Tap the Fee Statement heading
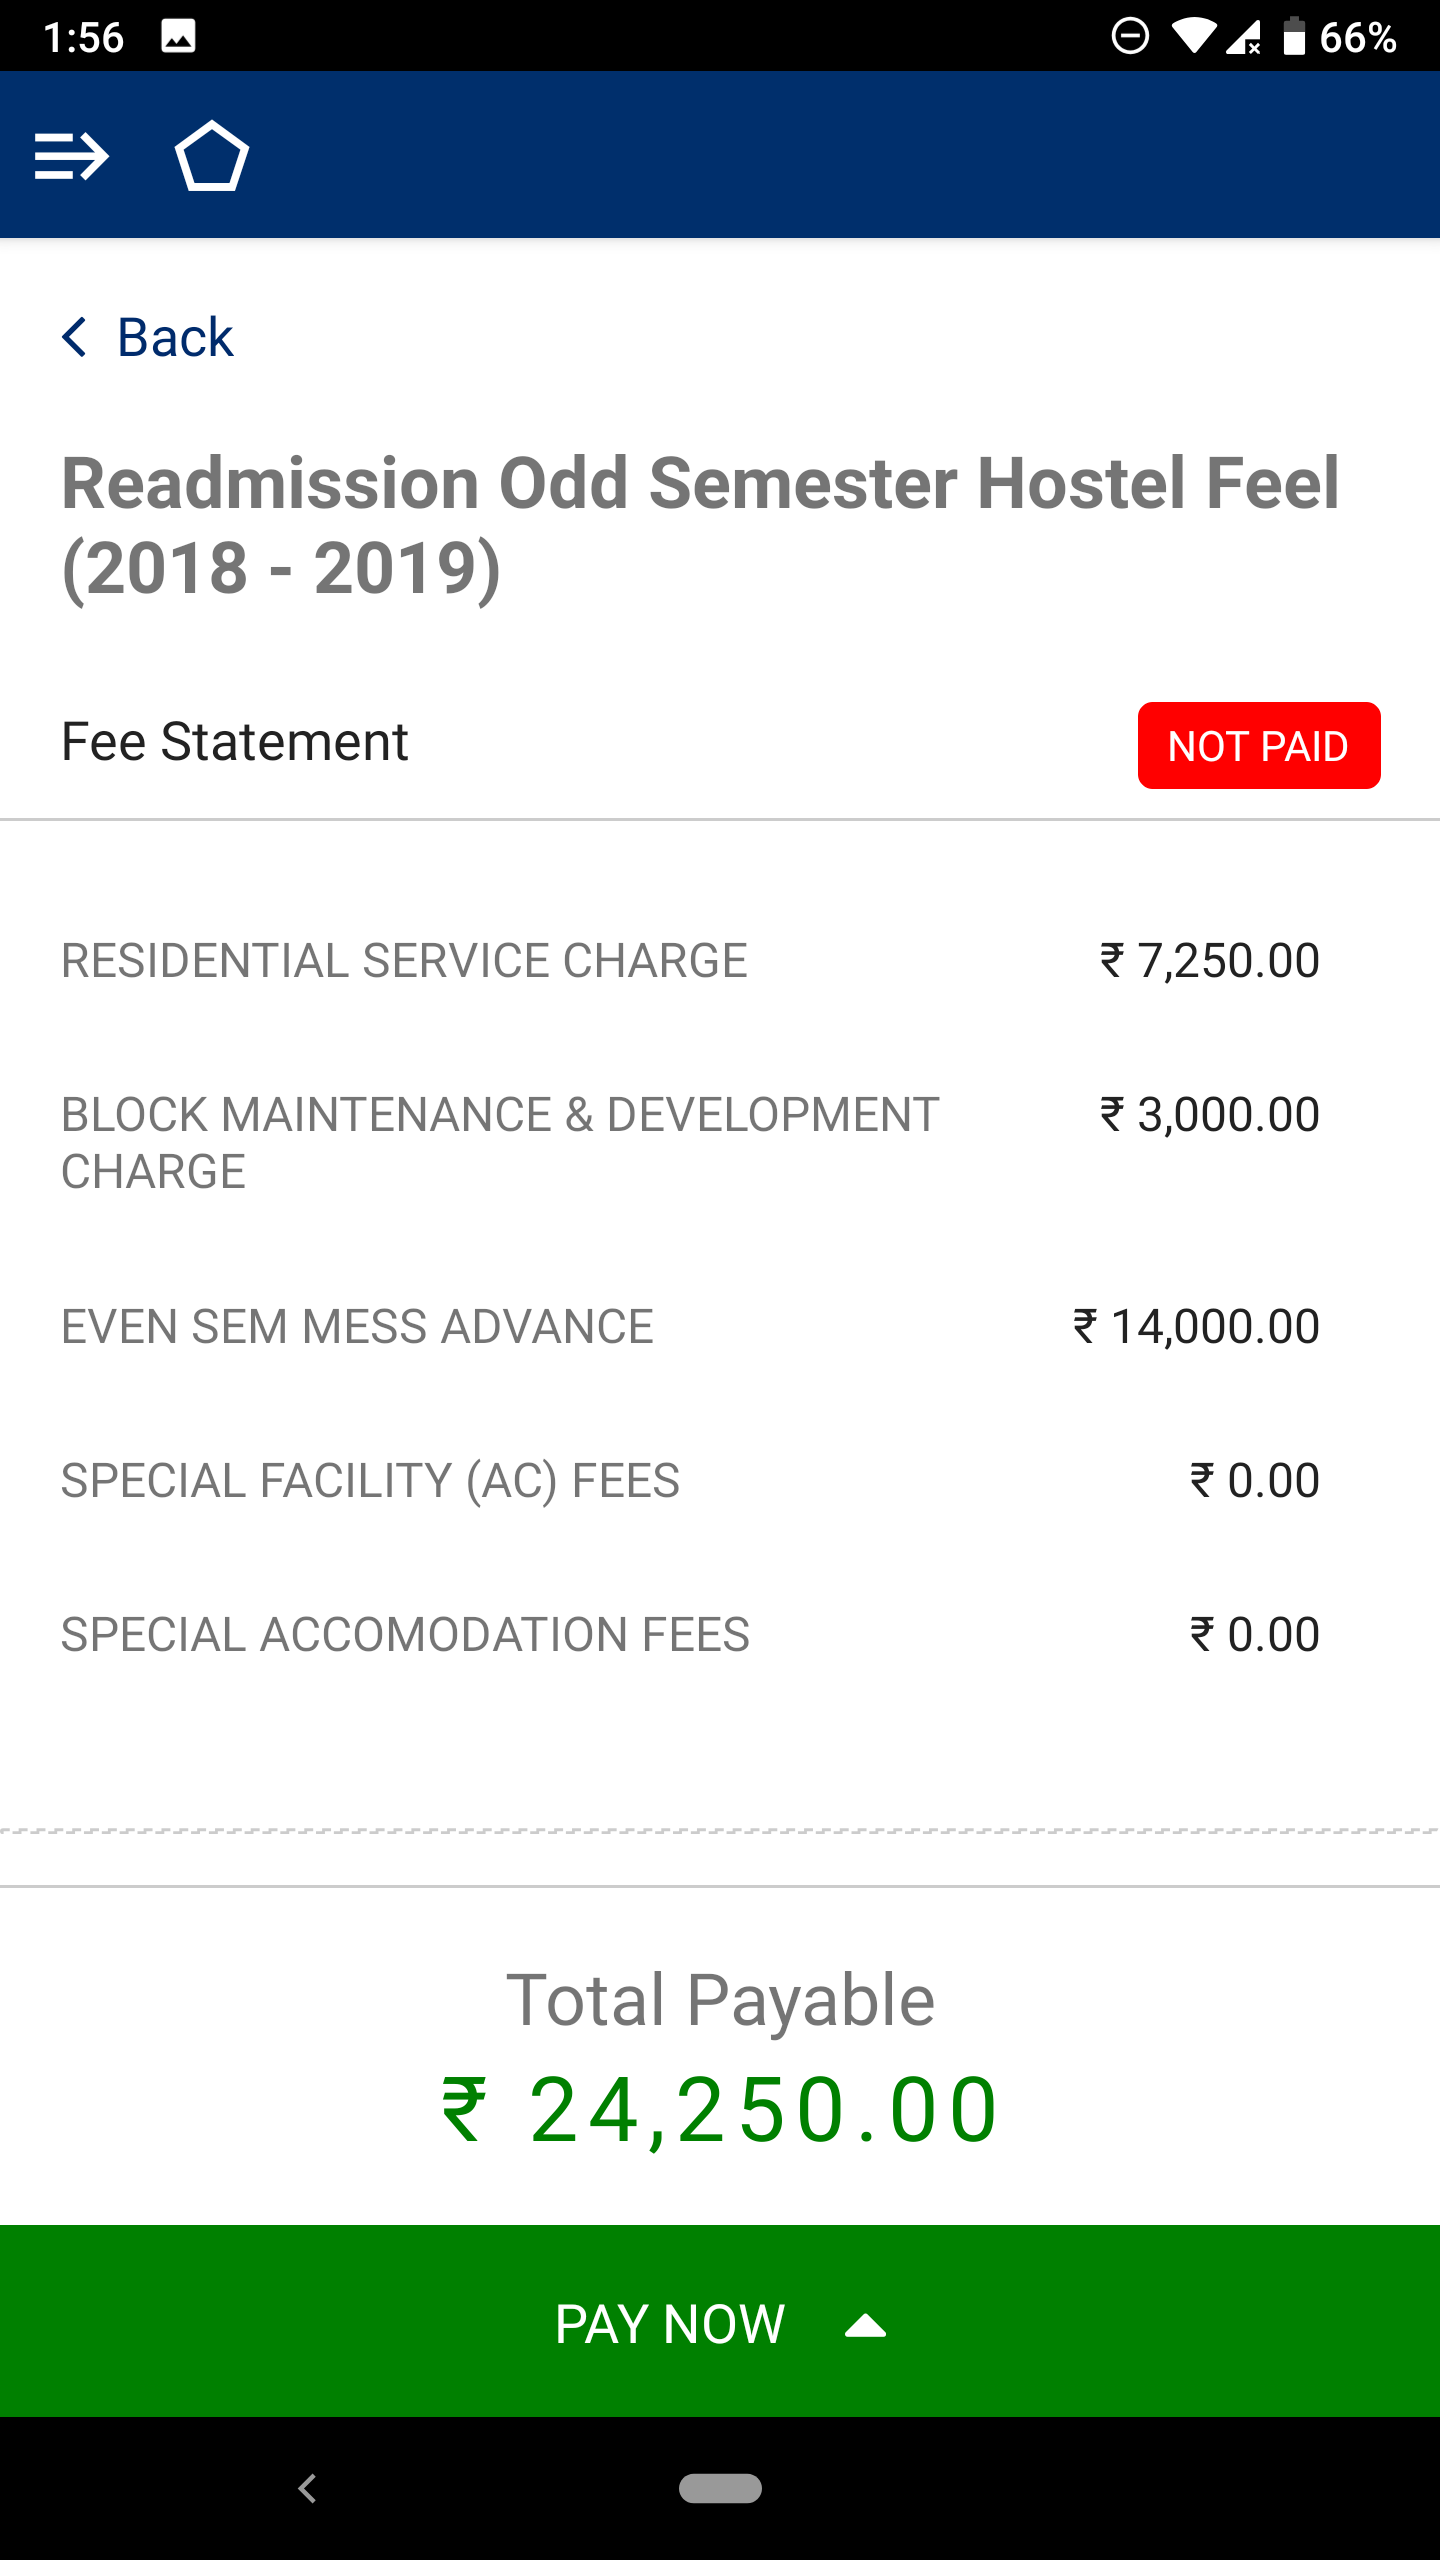 pyautogui.click(x=235, y=742)
